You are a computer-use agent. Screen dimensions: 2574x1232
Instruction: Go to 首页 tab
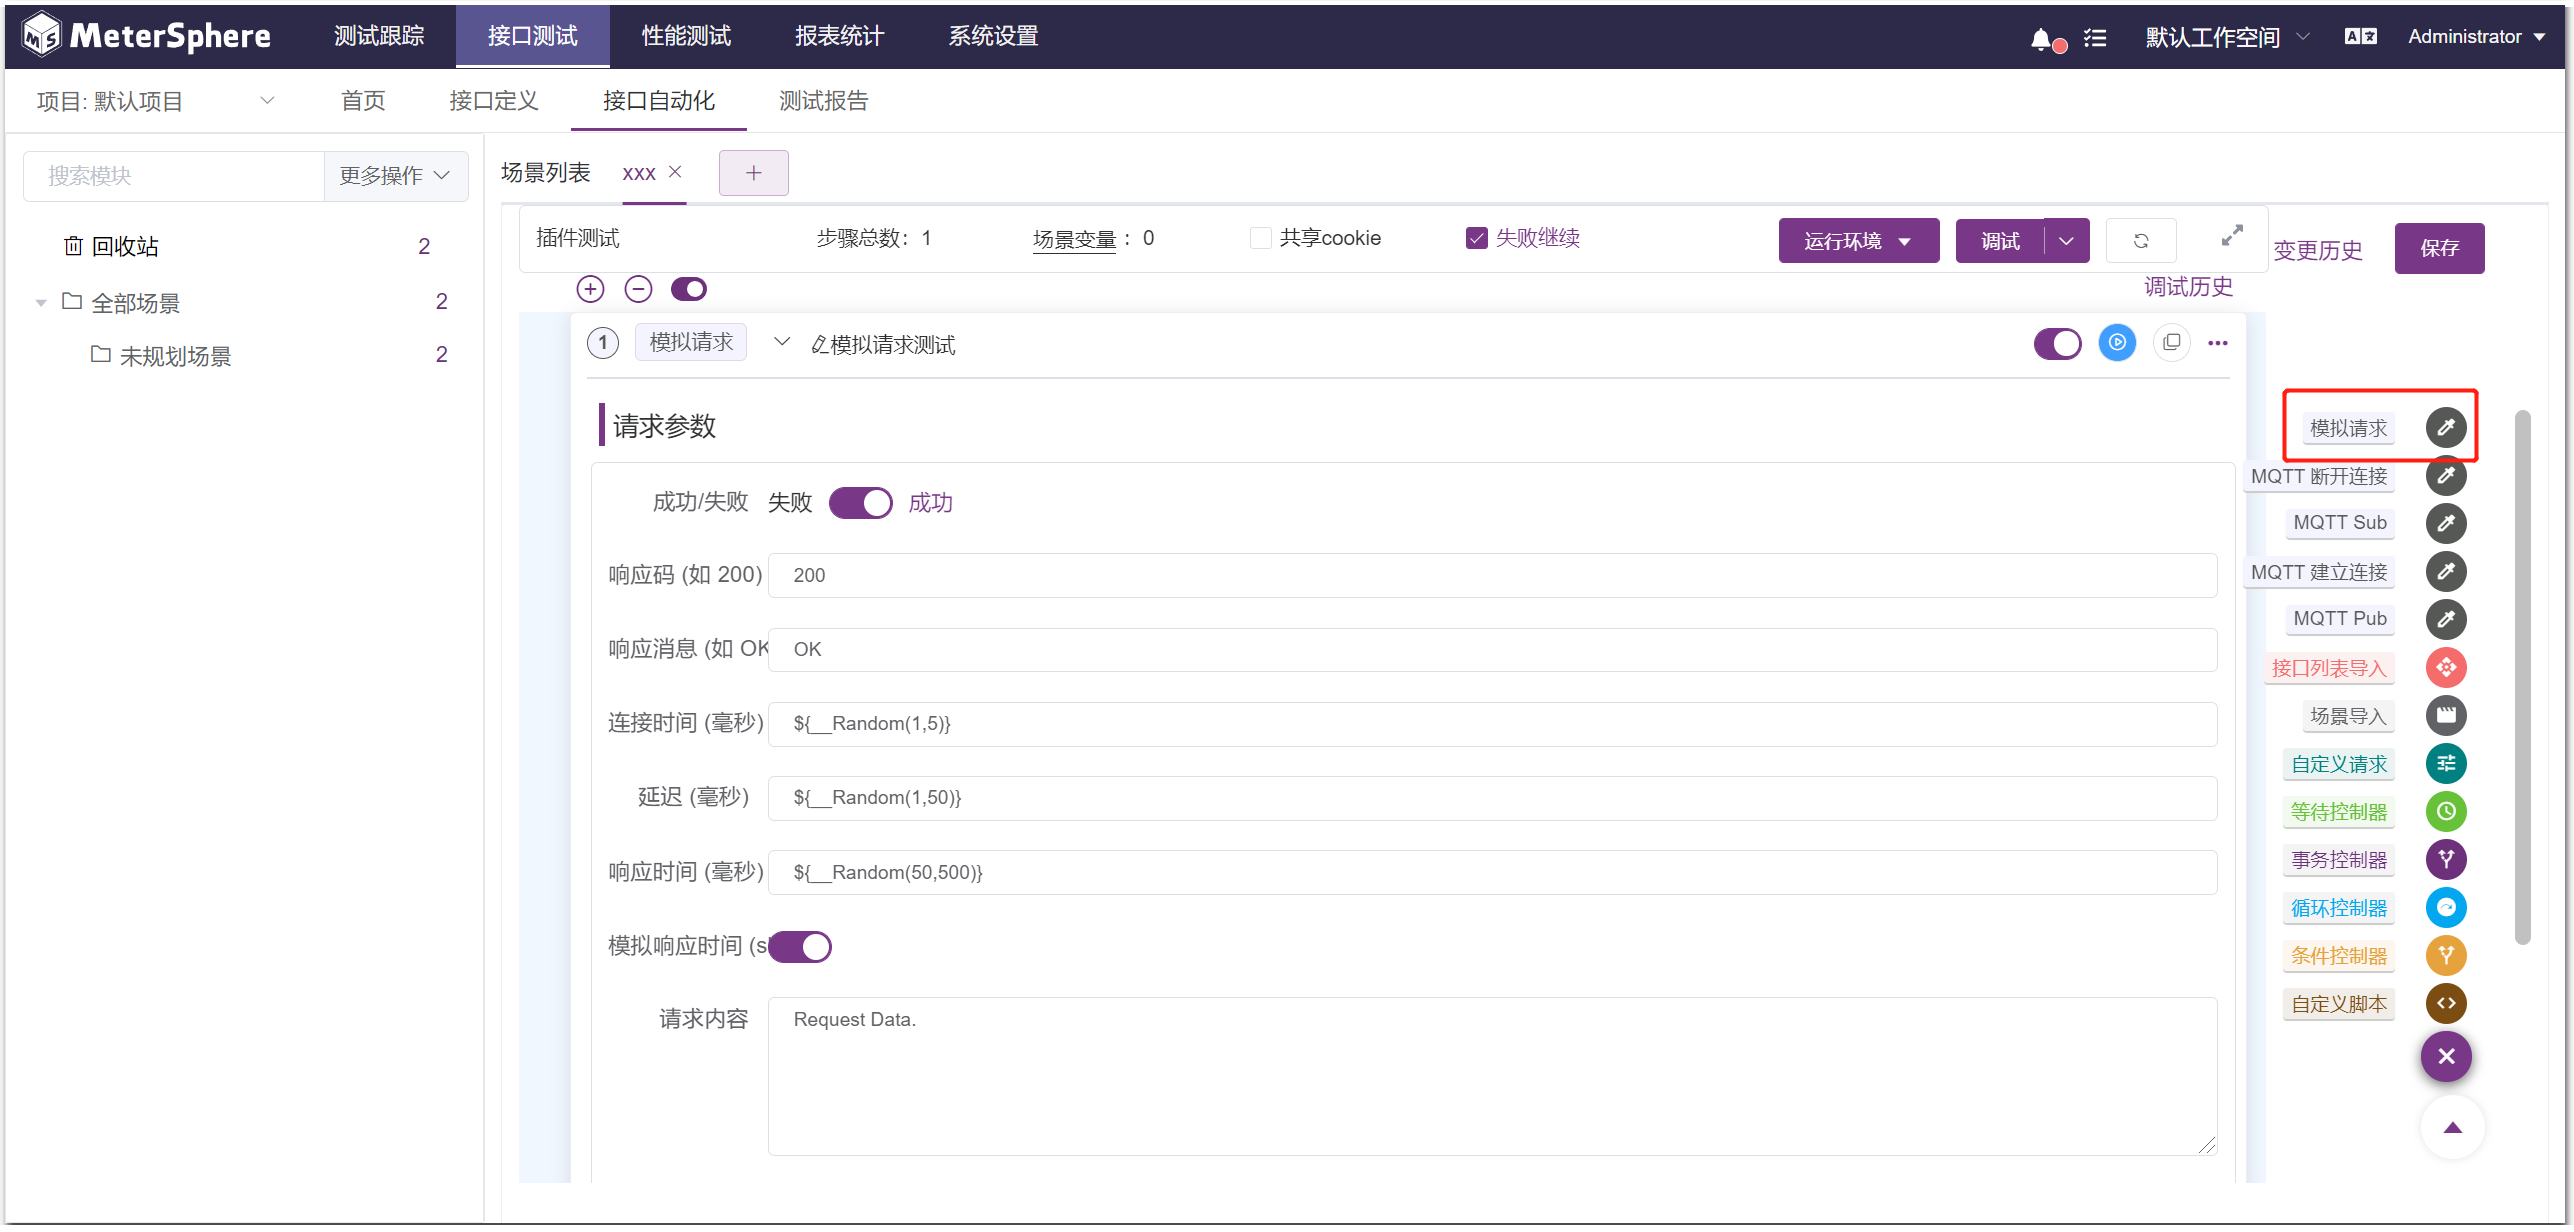click(363, 101)
